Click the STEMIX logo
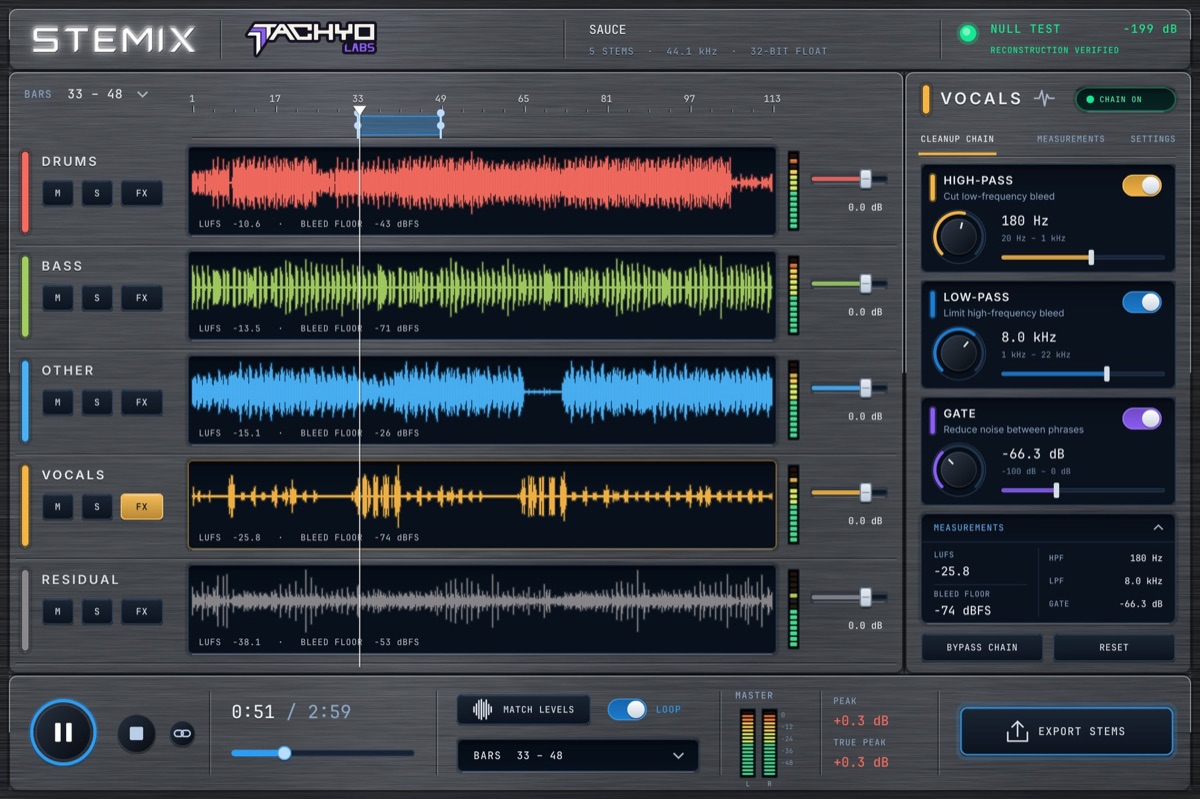Image resolution: width=1200 pixels, height=799 pixels. click(x=113, y=39)
